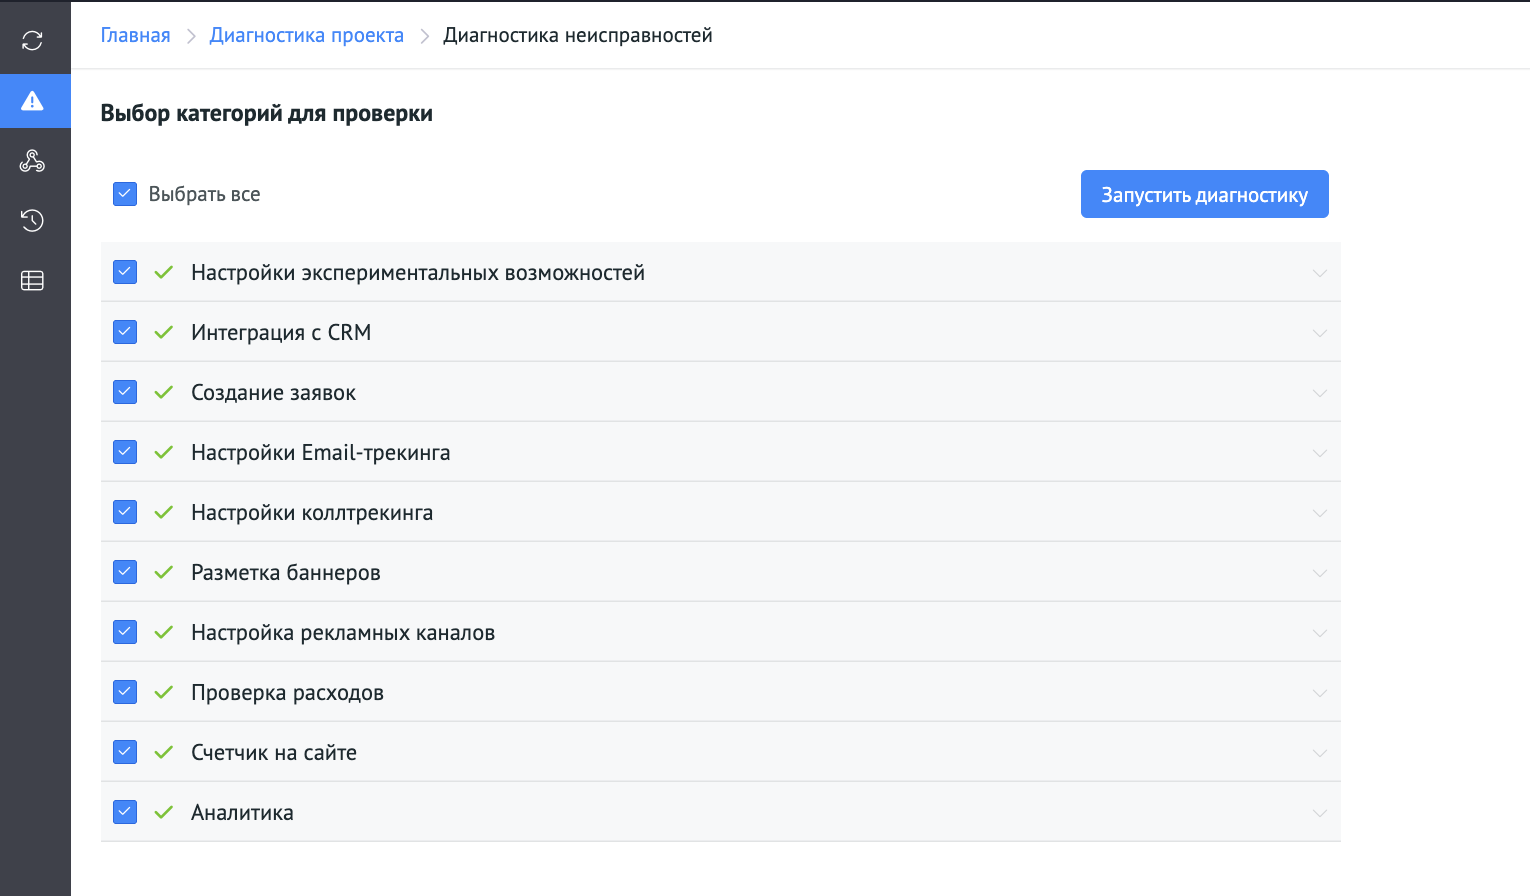Click the green check beside Создание заявок
The height and width of the screenshot is (896, 1530).
(x=163, y=391)
